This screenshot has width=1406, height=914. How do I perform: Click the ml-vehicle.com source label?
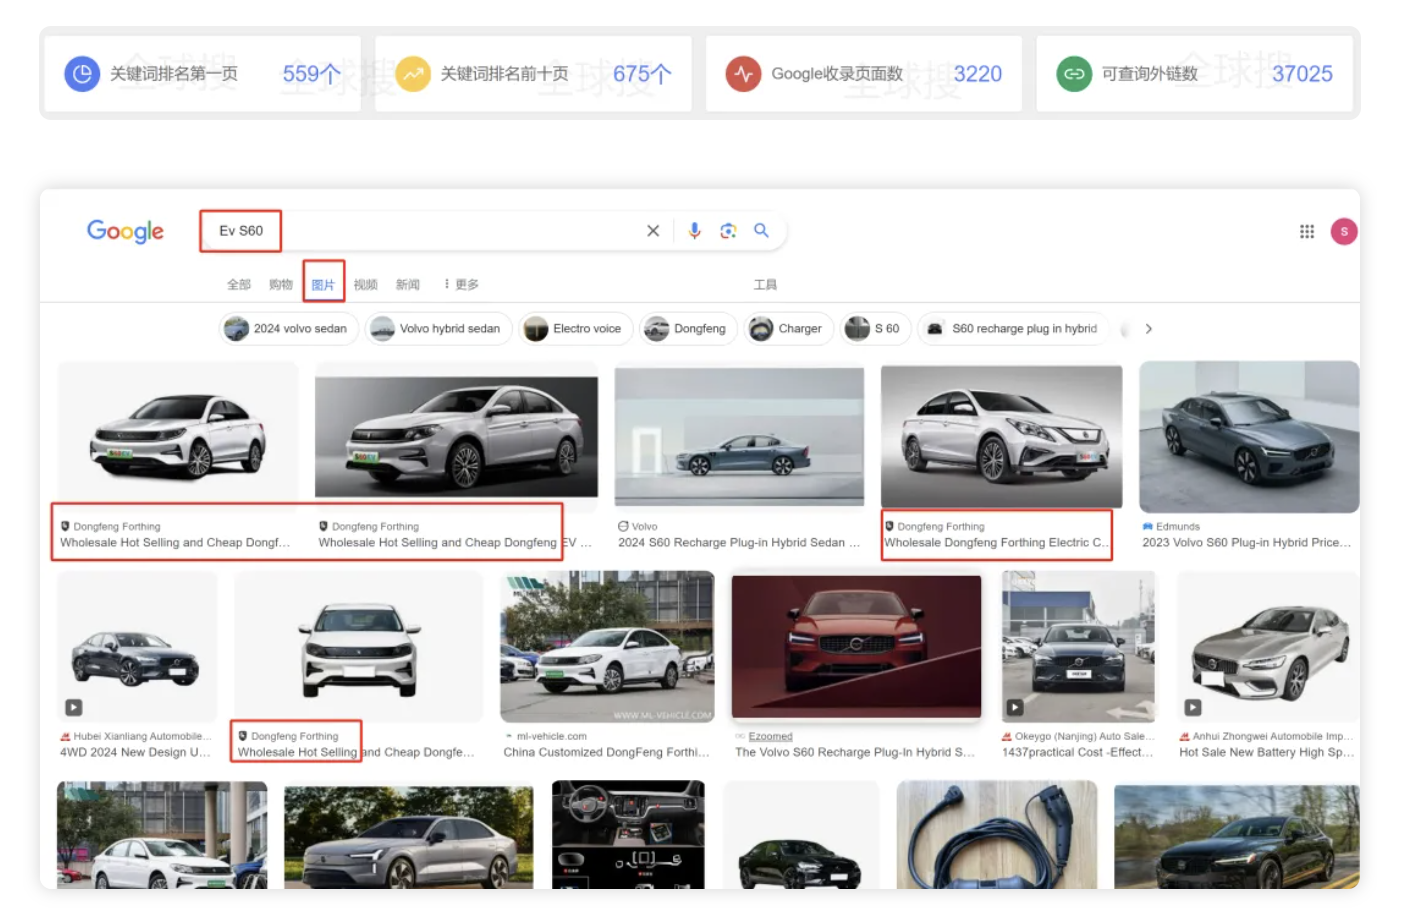pyautogui.click(x=552, y=736)
